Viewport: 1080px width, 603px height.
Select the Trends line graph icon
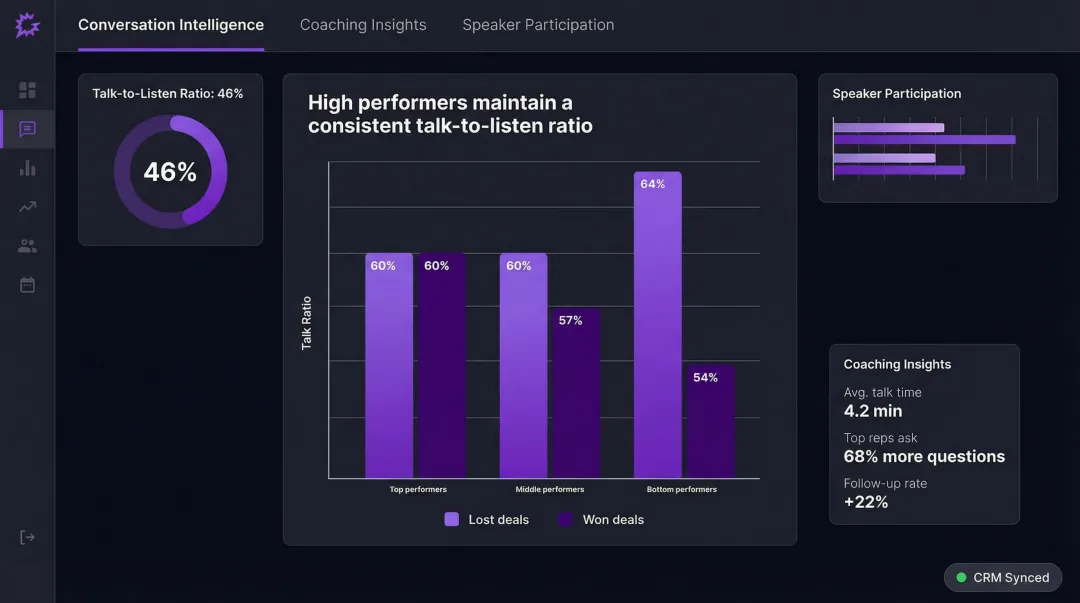27,206
